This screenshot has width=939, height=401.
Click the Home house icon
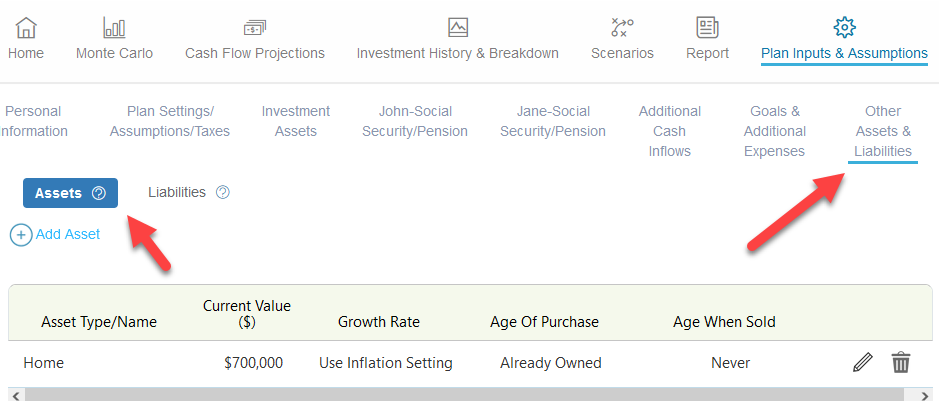click(x=26, y=28)
